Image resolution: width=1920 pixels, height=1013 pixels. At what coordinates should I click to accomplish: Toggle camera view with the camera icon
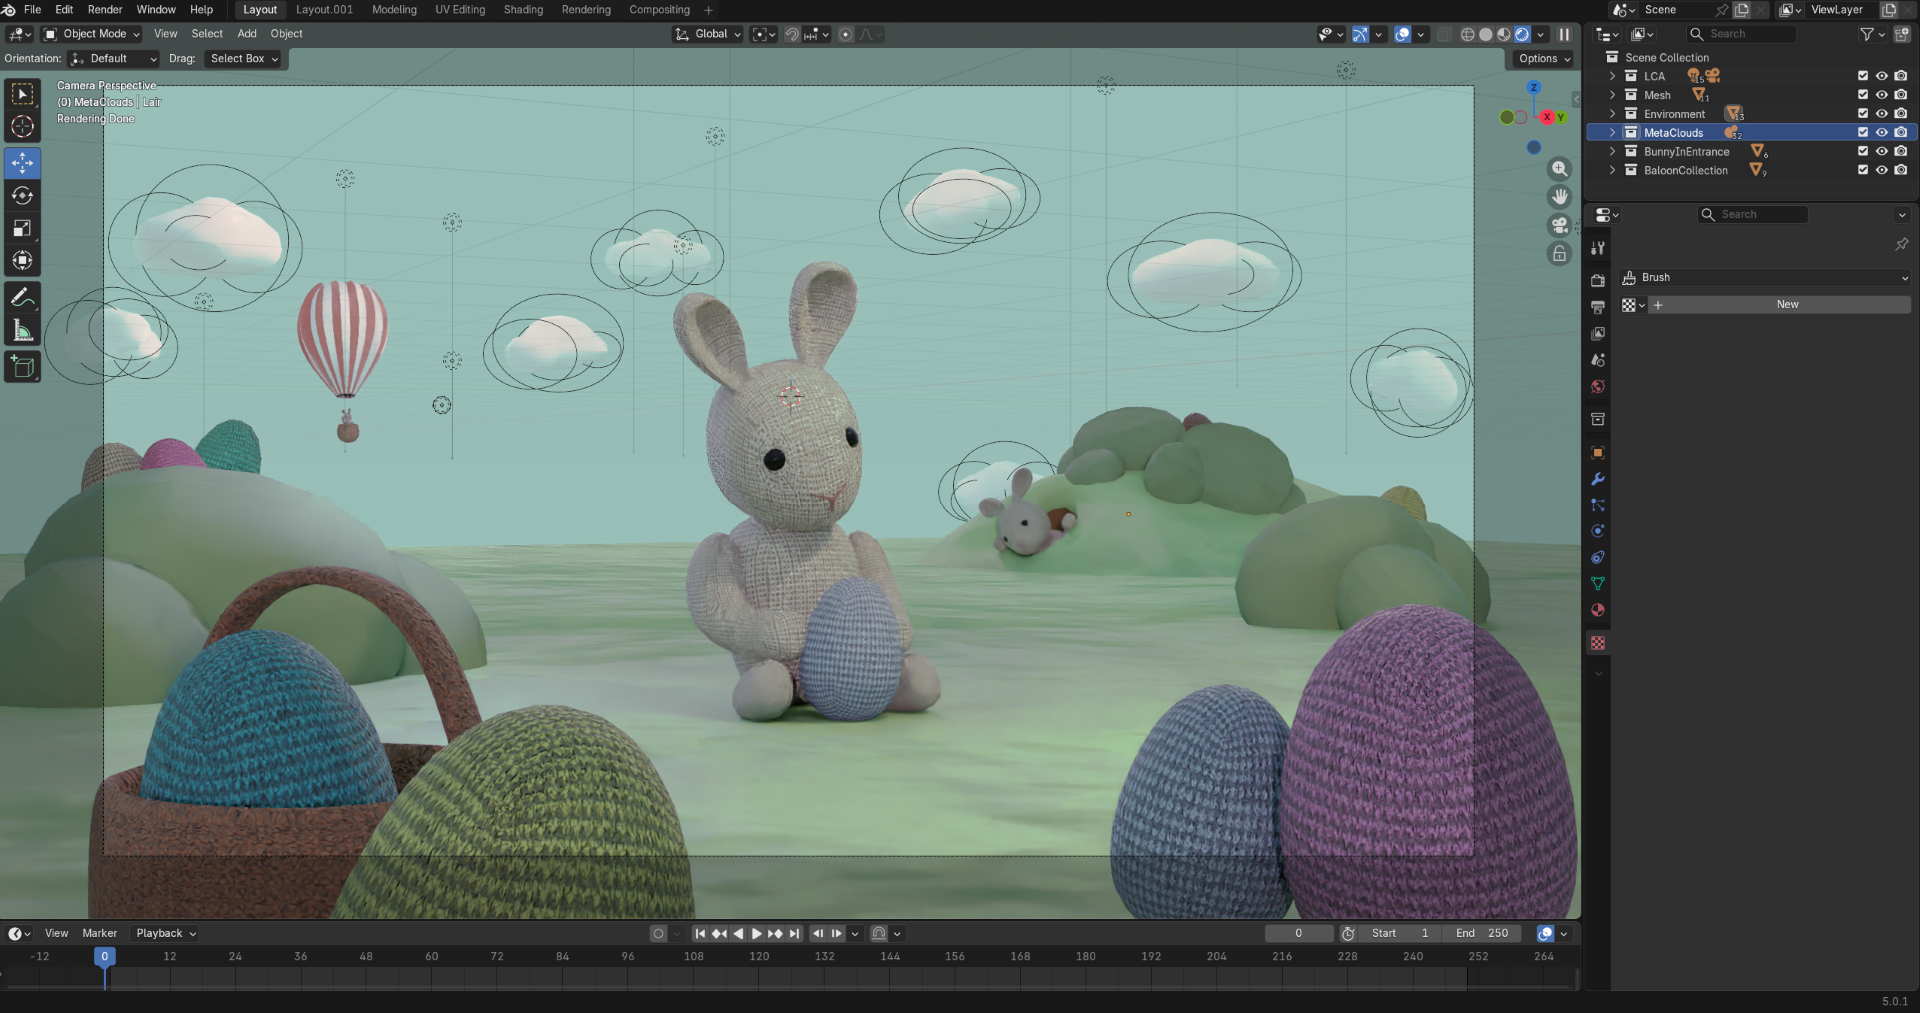pos(1559,225)
